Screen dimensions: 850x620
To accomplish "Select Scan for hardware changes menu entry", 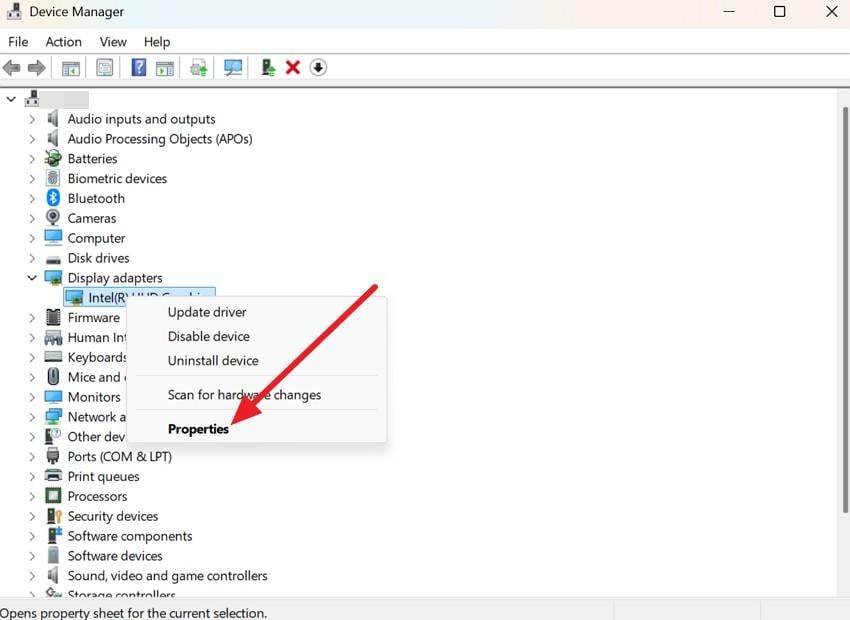I will point(244,395).
